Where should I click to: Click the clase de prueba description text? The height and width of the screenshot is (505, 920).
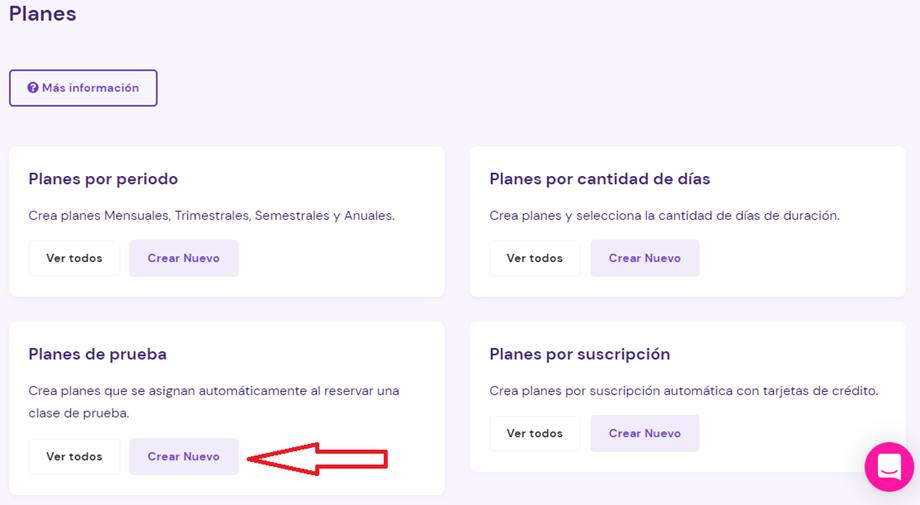point(214,402)
